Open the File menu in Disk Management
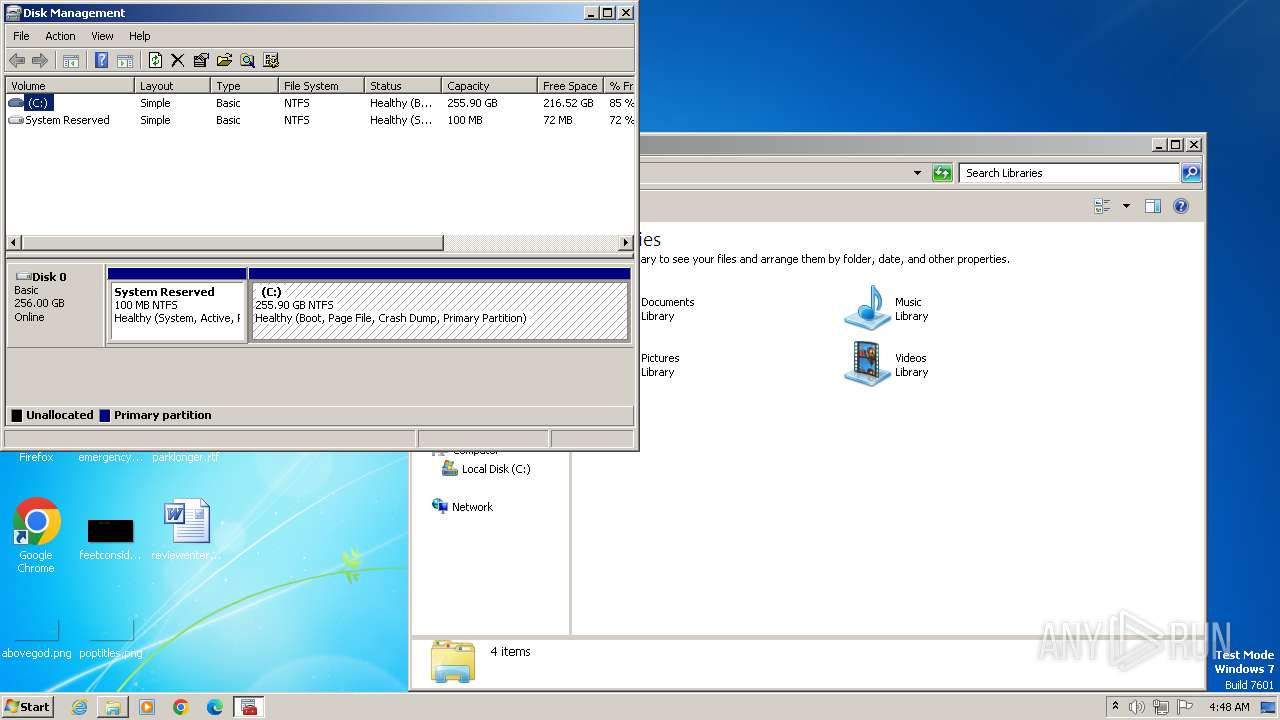This screenshot has height=720, width=1280. 21,36
